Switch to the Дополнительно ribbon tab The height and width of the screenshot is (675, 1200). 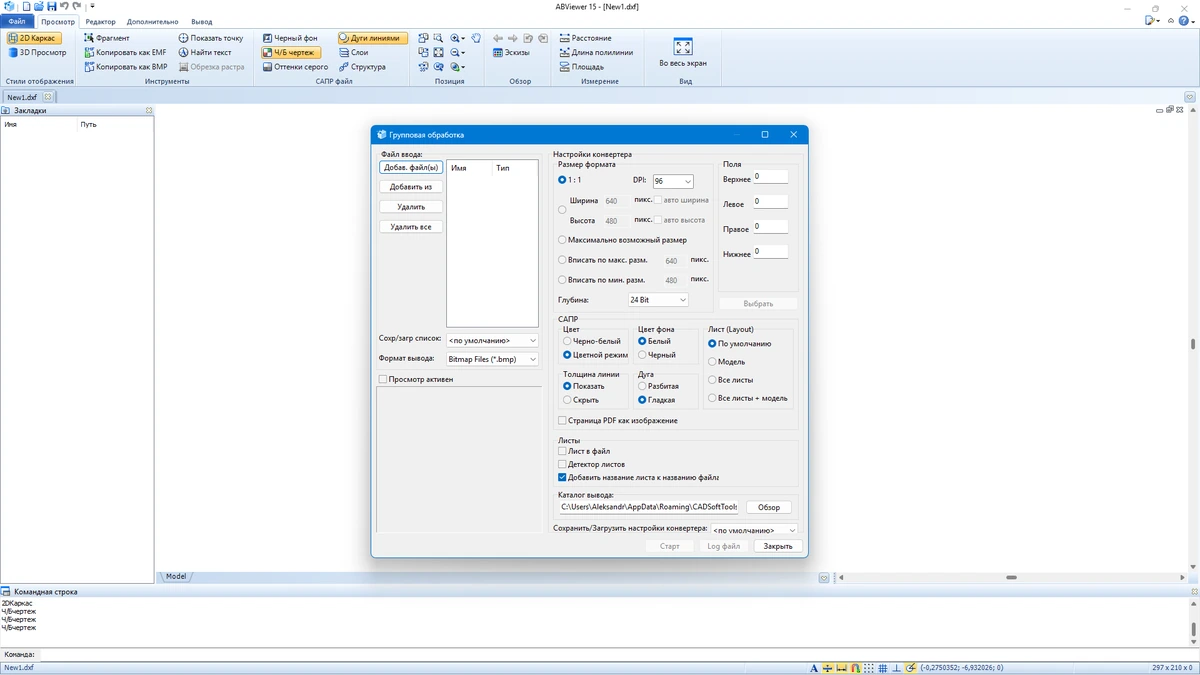point(152,21)
